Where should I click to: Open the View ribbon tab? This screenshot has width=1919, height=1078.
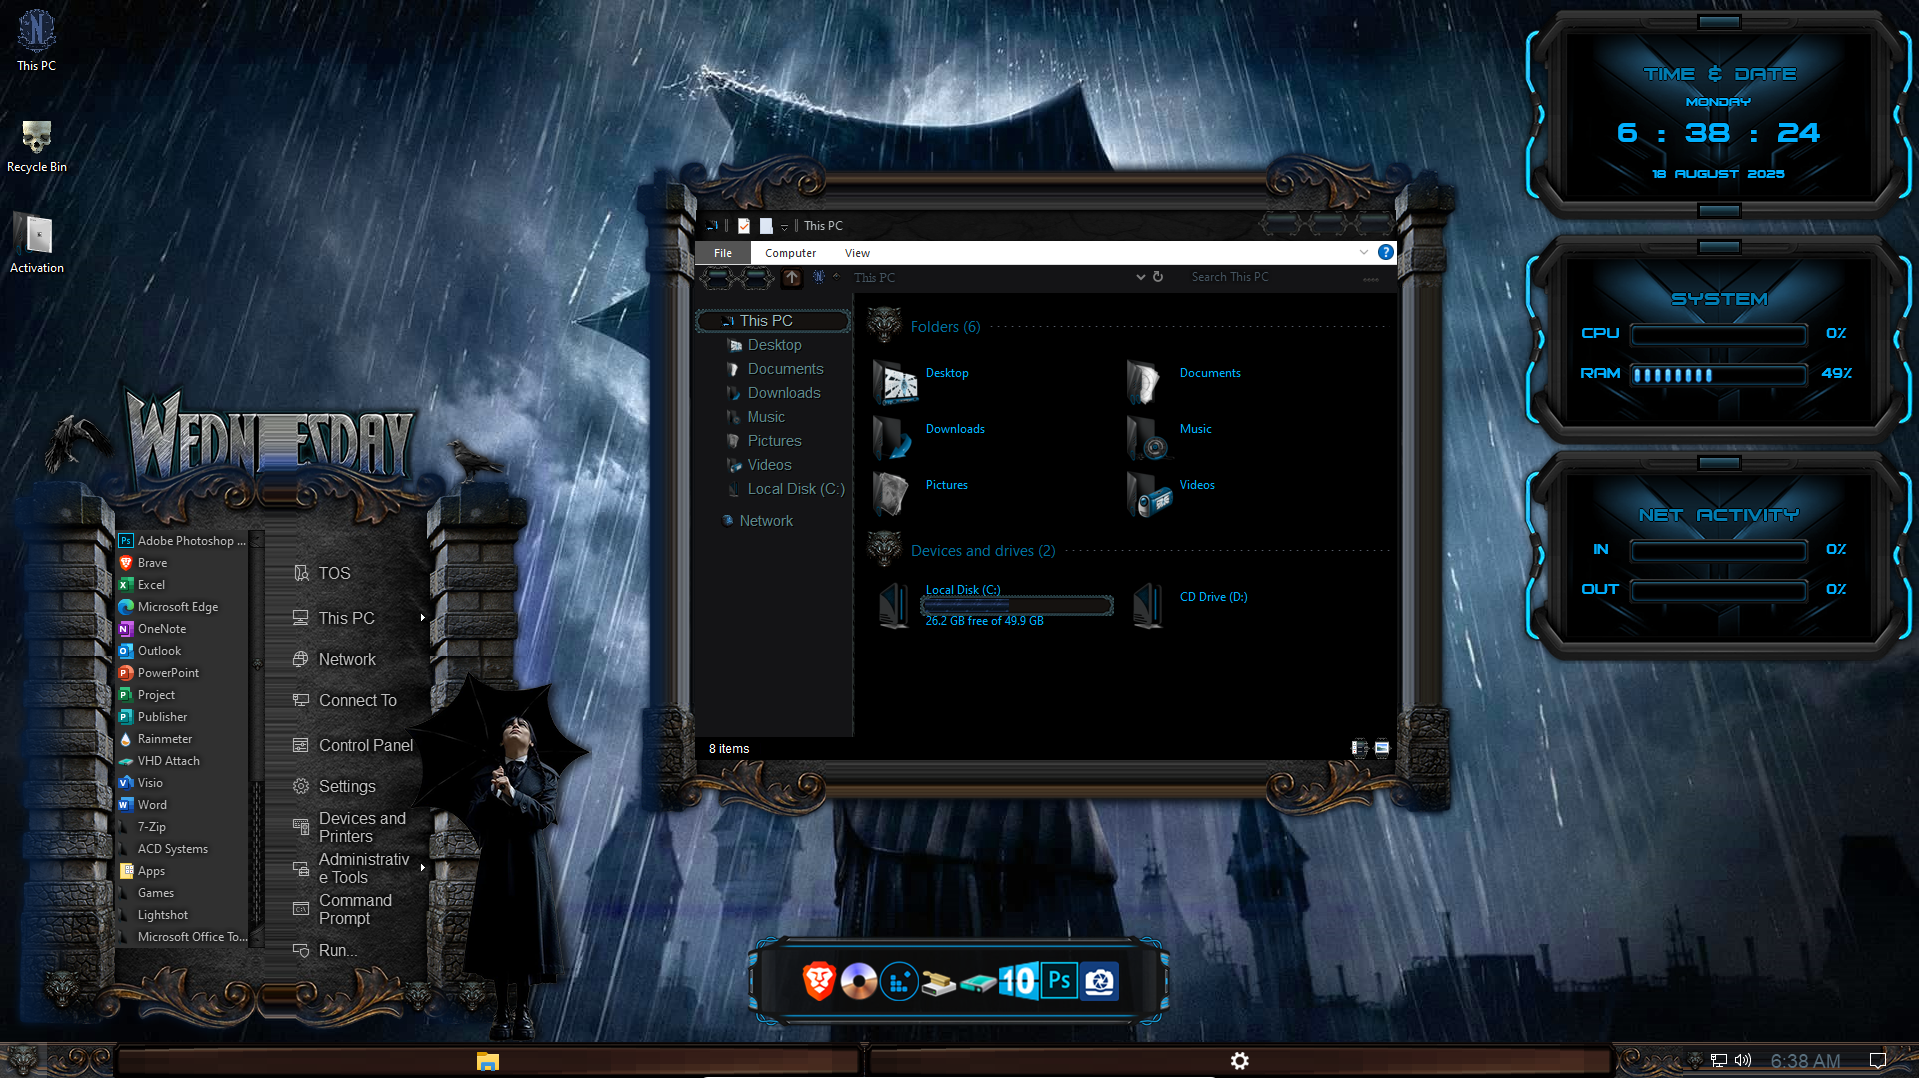(857, 253)
